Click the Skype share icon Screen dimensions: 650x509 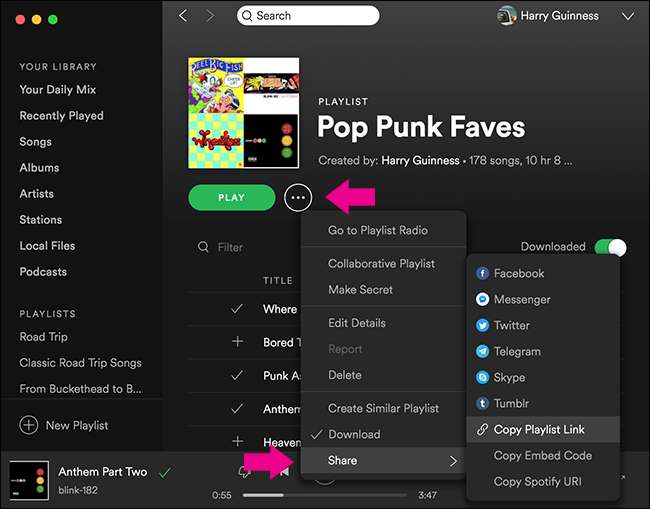coord(483,377)
